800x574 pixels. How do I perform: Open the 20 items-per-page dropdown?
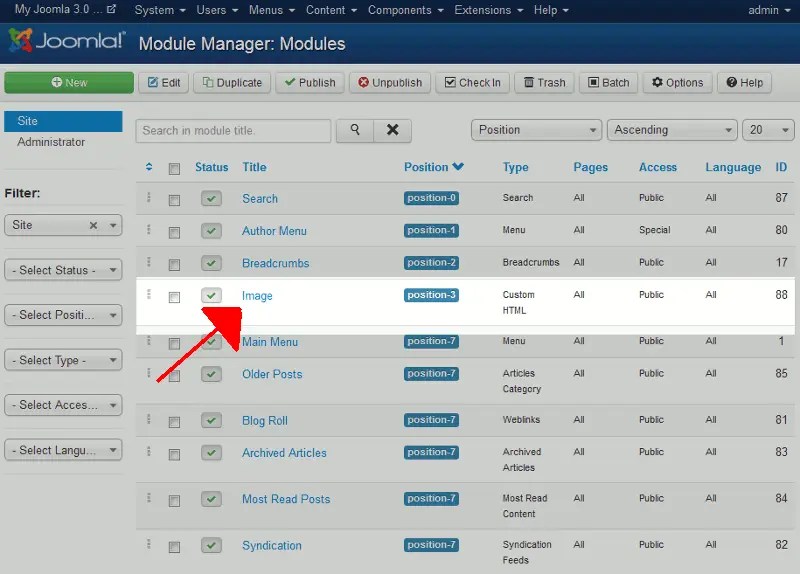(x=768, y=130)
